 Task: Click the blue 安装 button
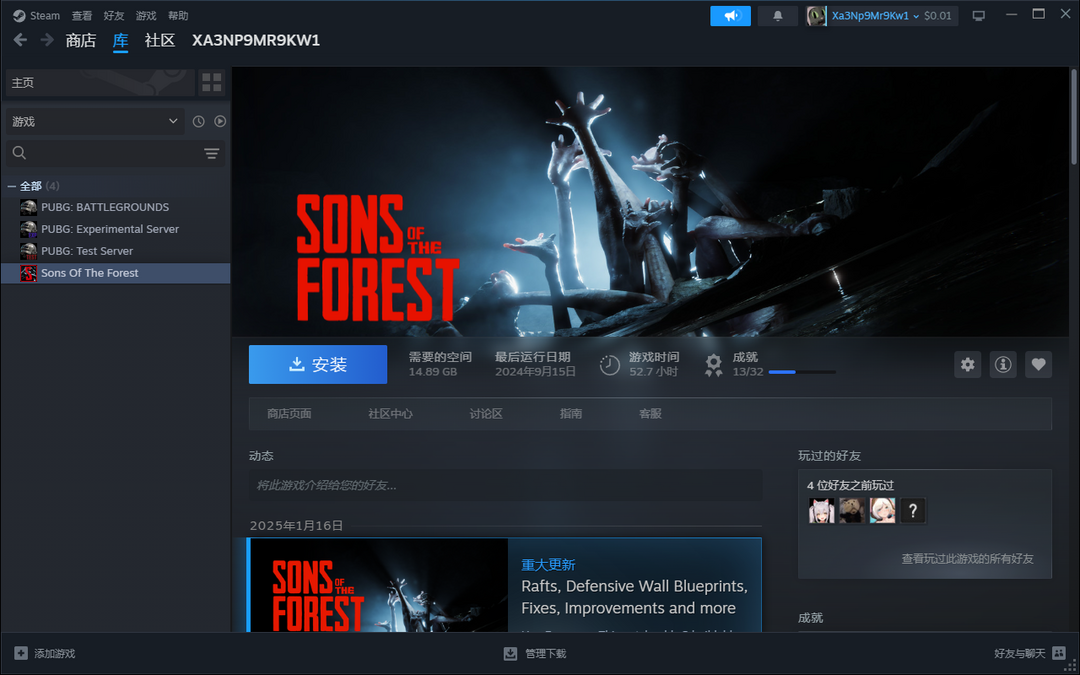pyautogui.click(x=317, y=365)
